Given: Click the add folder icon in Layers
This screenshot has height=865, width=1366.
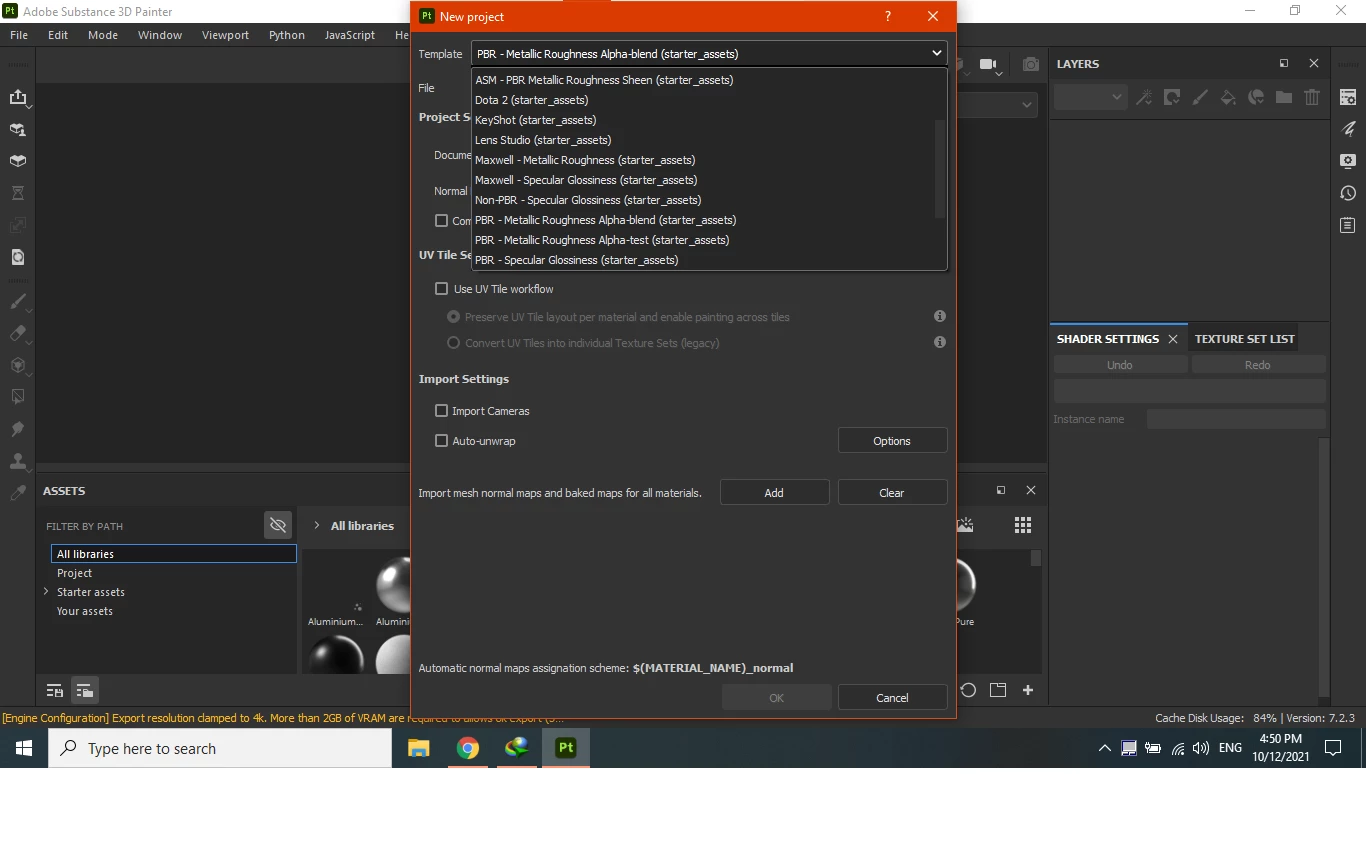Looking at the screenshot, I should coord(1284,97).
